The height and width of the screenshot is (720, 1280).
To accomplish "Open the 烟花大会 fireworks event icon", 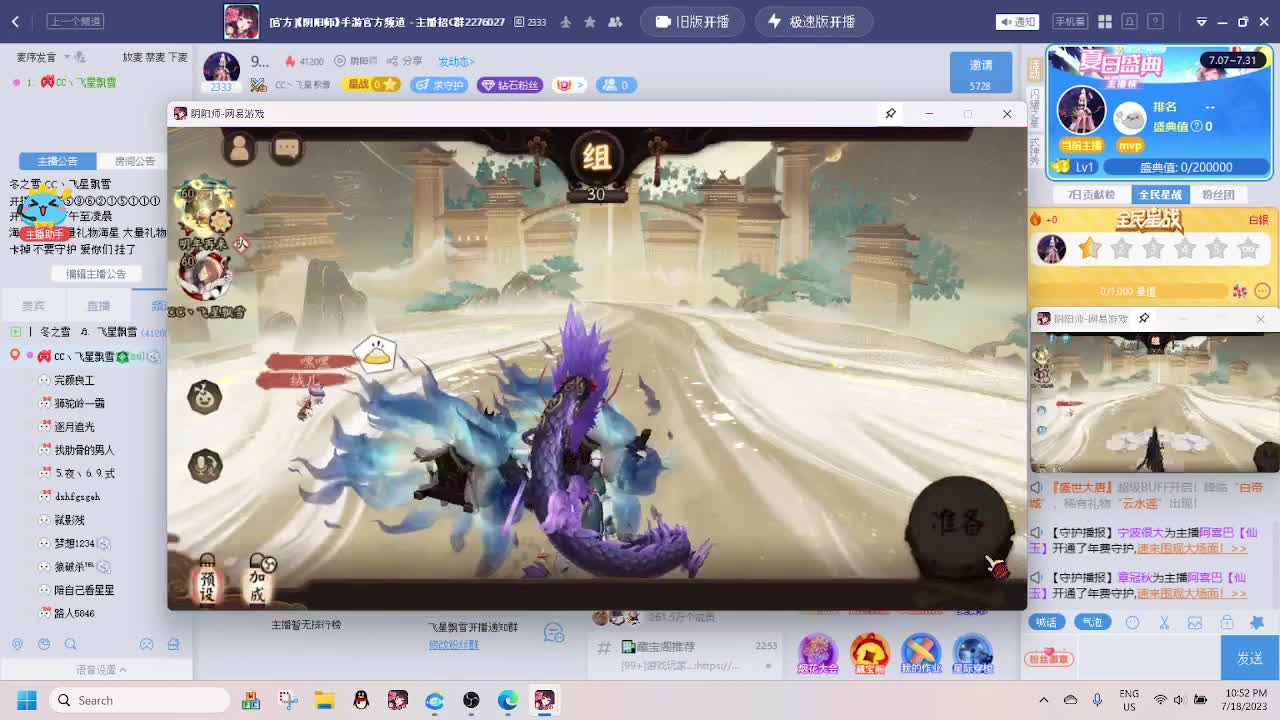I will tap(816, 653).
